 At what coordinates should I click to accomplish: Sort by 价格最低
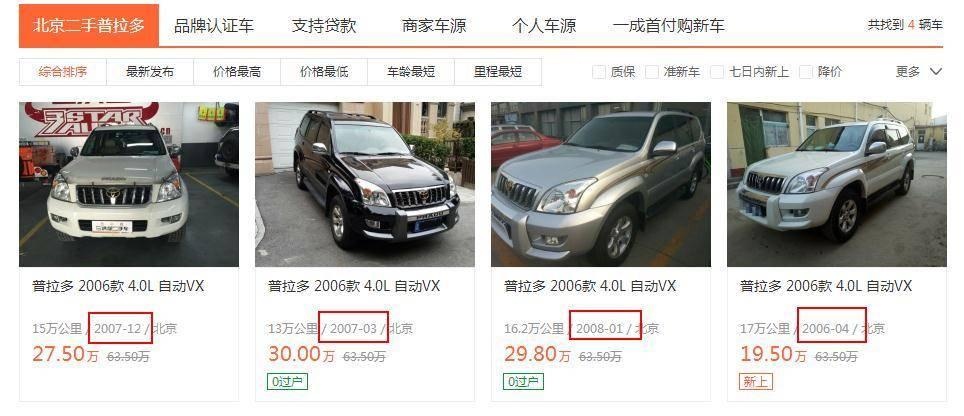(x=324, y=72)
